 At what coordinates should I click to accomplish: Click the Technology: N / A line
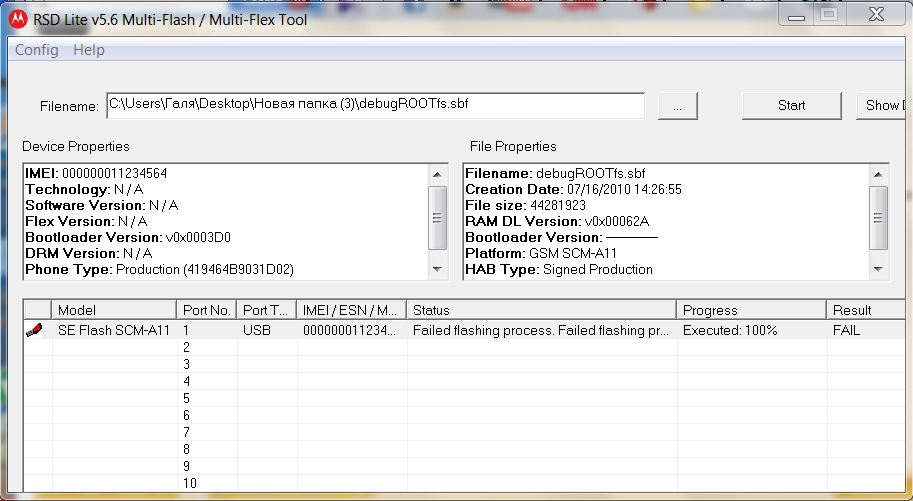[x=84, y=189]
